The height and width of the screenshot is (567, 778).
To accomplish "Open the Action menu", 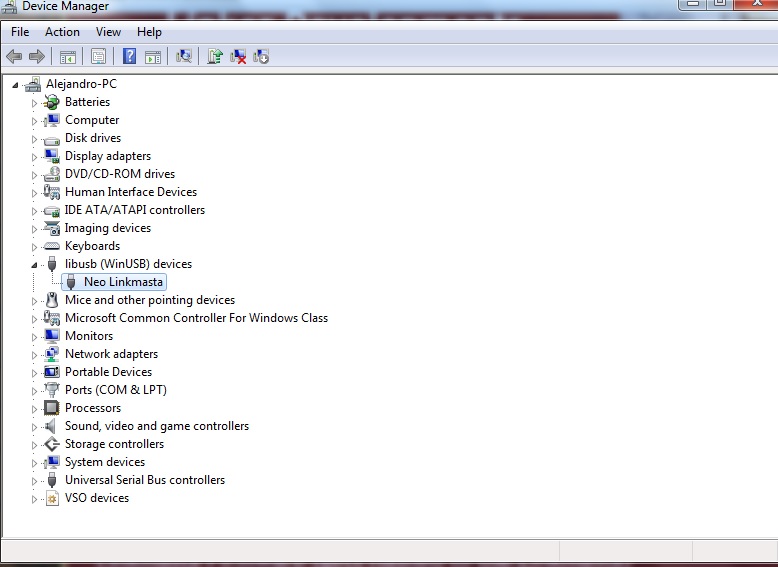I will pyautogui.click(x=62, y=32).
